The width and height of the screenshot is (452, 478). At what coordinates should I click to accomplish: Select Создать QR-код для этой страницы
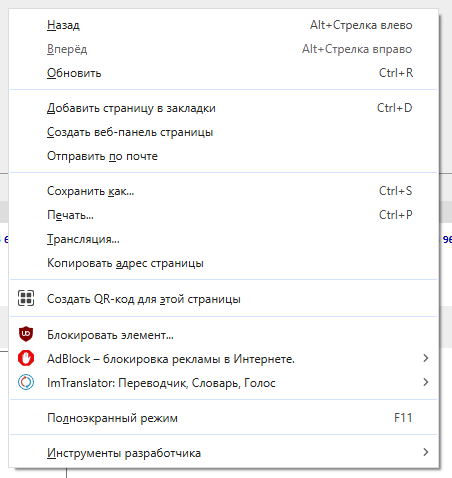point(223,299)
